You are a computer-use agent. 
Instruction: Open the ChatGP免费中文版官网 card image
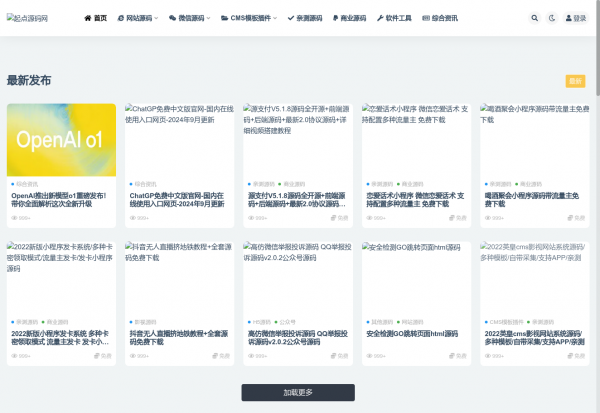click(179, 140)
